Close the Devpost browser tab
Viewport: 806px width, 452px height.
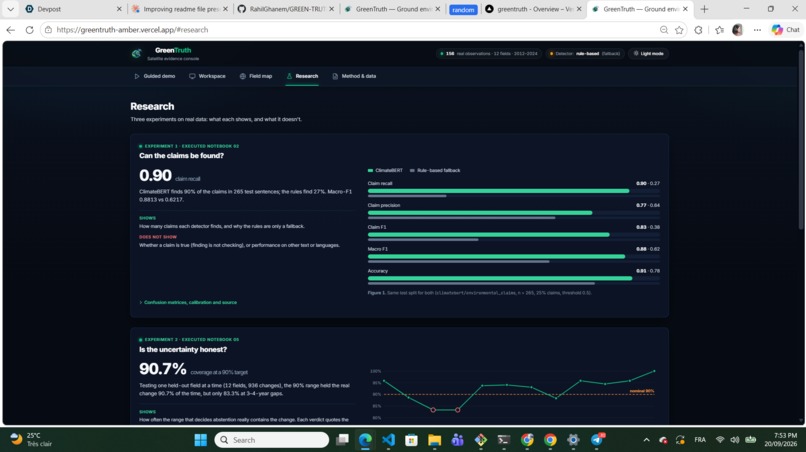[x=119, y=9]
